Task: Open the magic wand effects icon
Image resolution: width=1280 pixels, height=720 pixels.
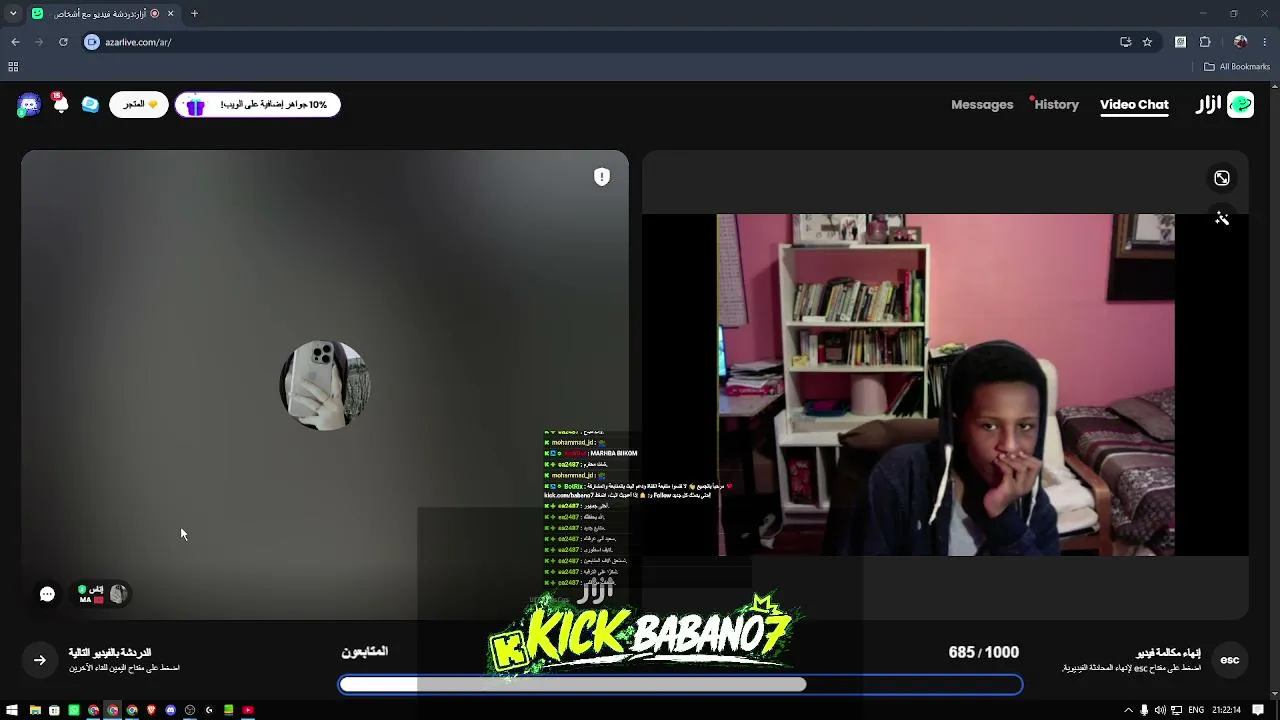Action: point(1222,218)
